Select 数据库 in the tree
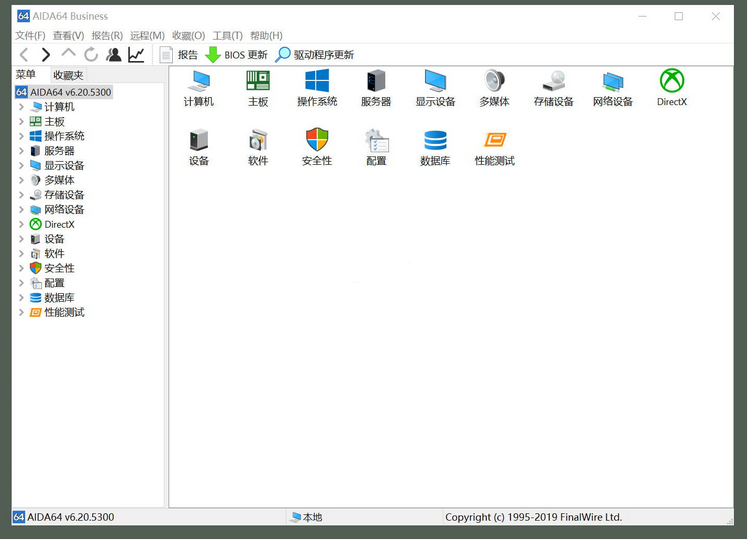Viewport: 748px width, 541px height. click(x=59, y=298)
